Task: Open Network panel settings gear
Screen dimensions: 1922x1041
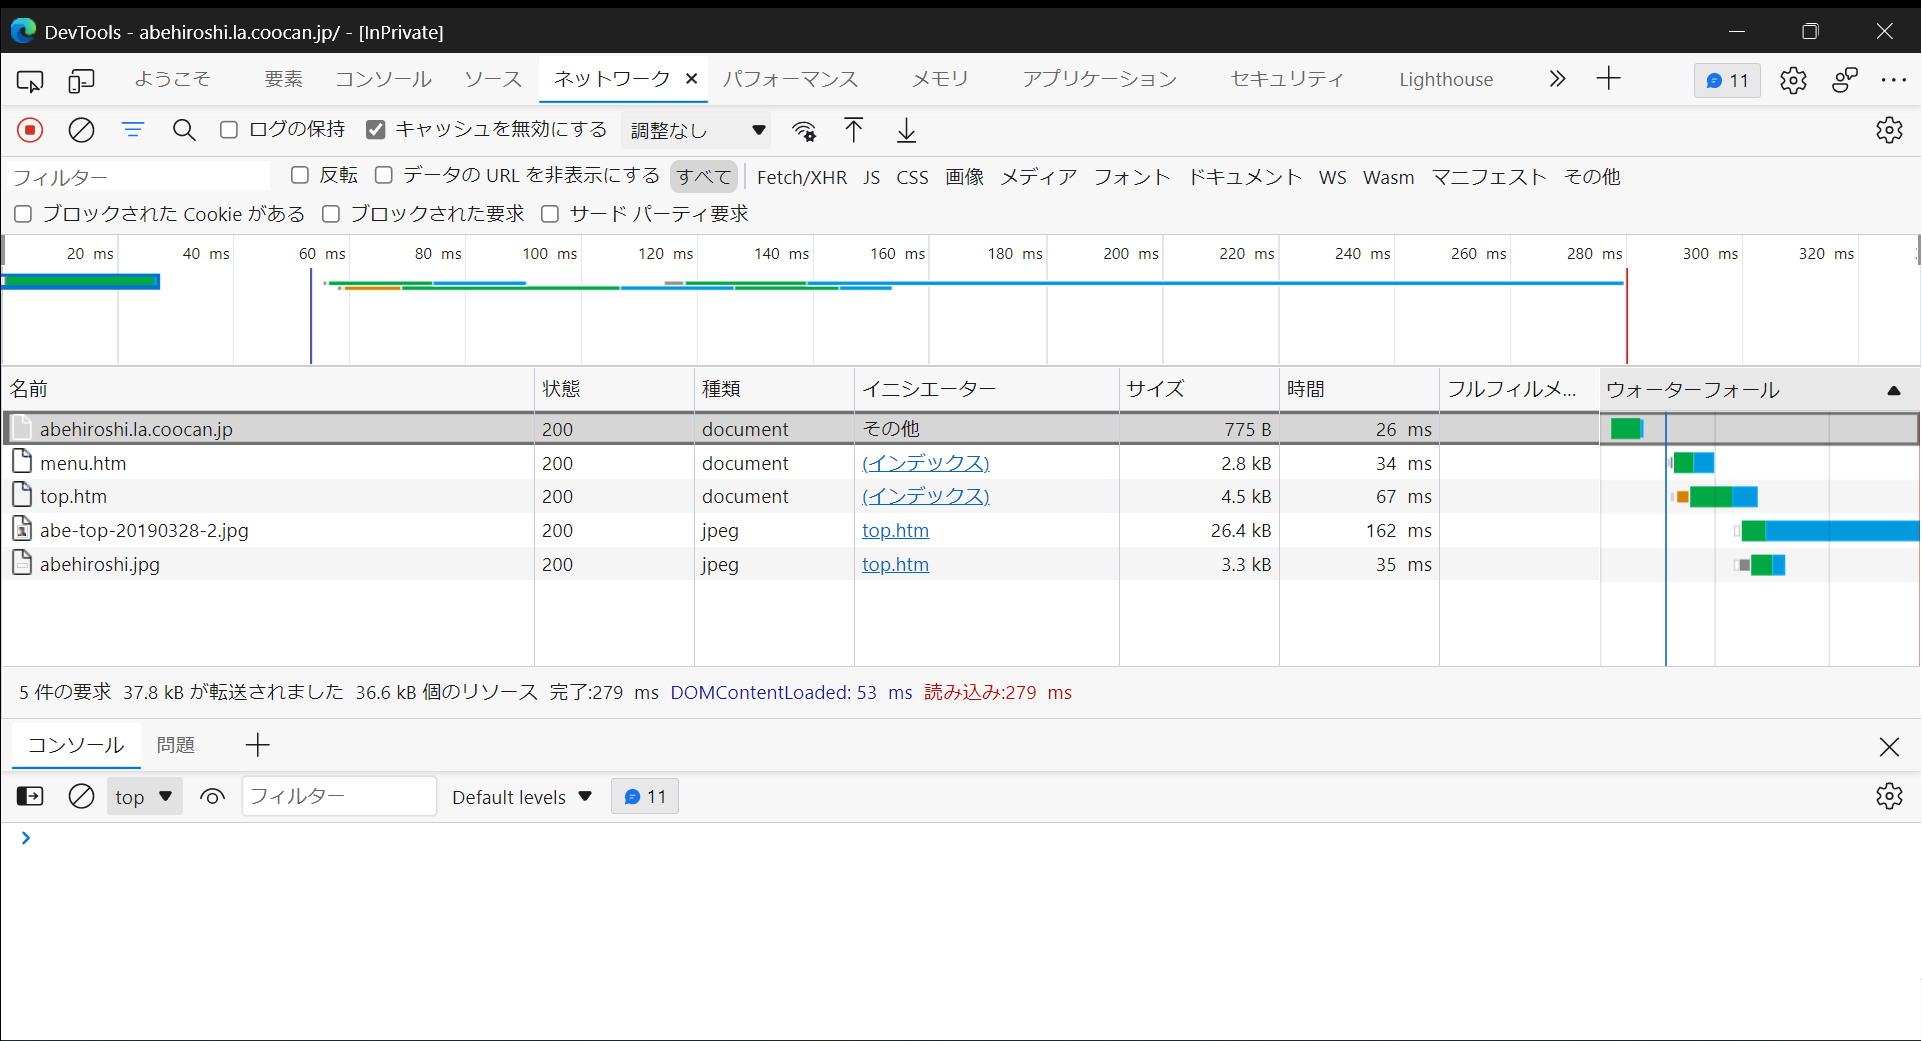Action: pyautogui.click(x=1889, y=130)
